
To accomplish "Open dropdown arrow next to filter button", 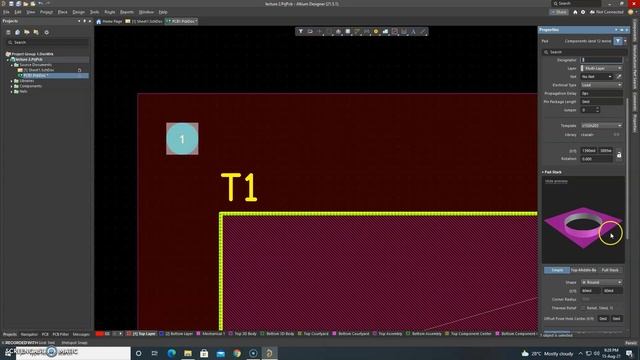I will click(x=625, y=41).
